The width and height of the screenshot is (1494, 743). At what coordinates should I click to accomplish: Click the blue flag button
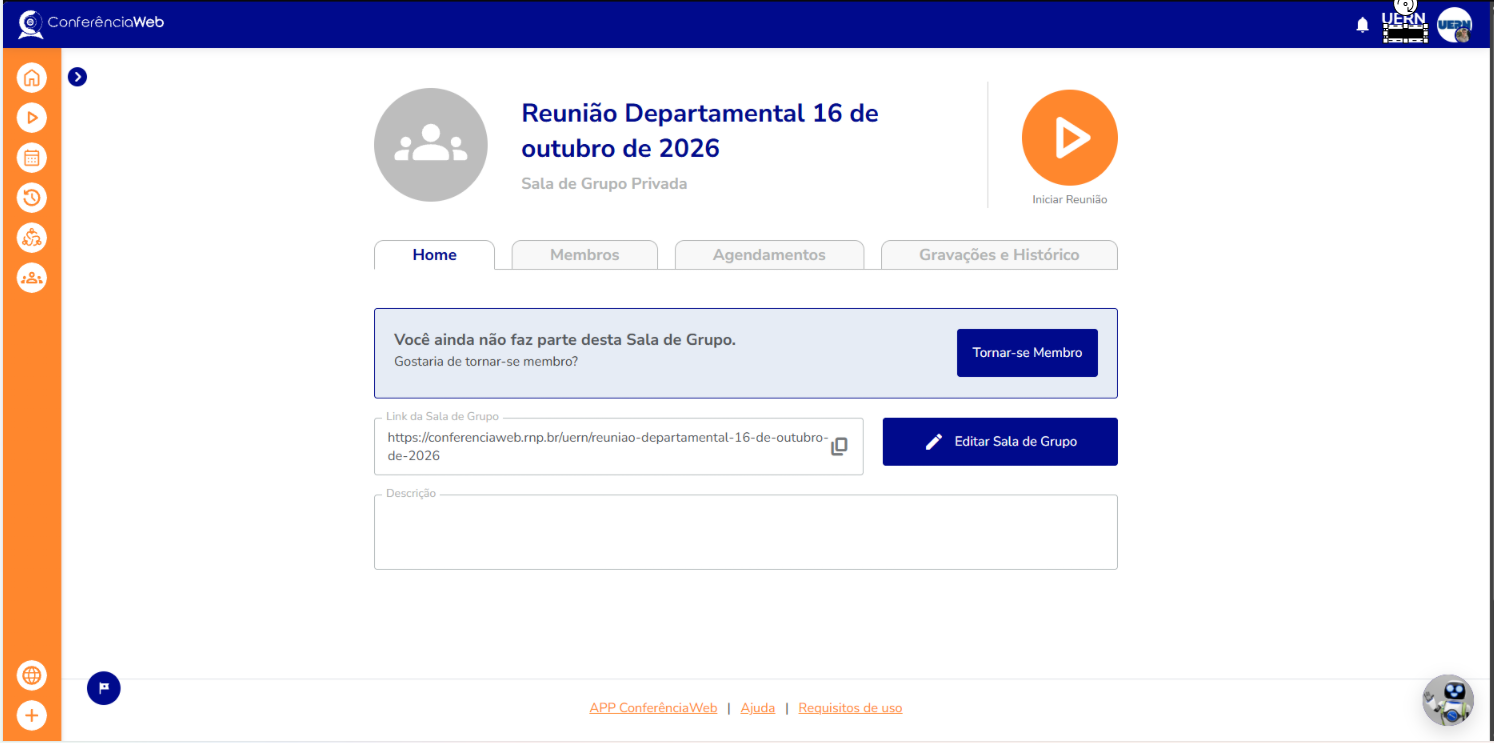(104, 688)
